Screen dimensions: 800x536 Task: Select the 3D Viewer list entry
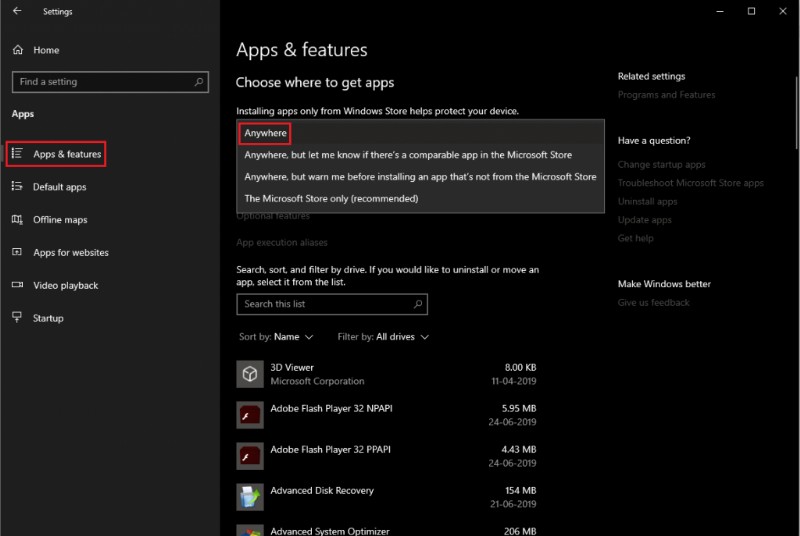[x=386, y=374]
